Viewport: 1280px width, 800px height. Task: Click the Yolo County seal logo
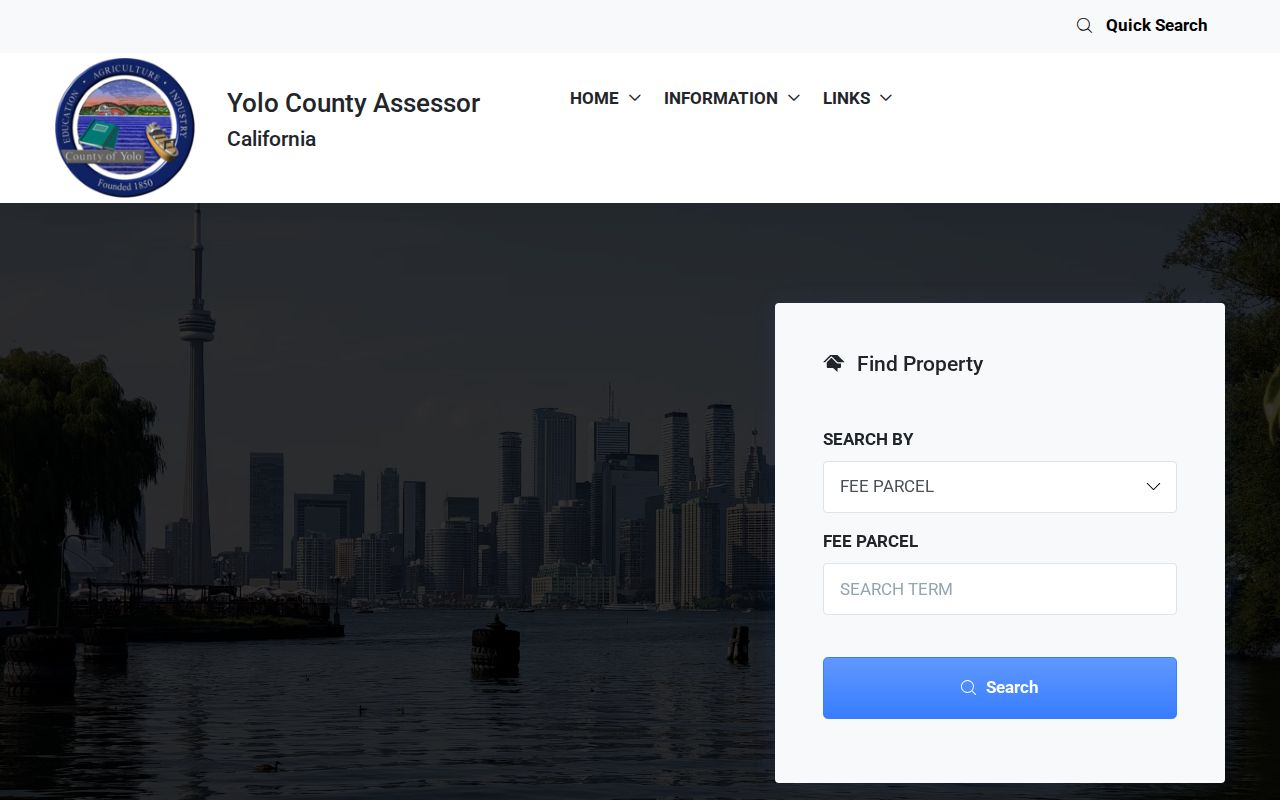click(125, 128)
